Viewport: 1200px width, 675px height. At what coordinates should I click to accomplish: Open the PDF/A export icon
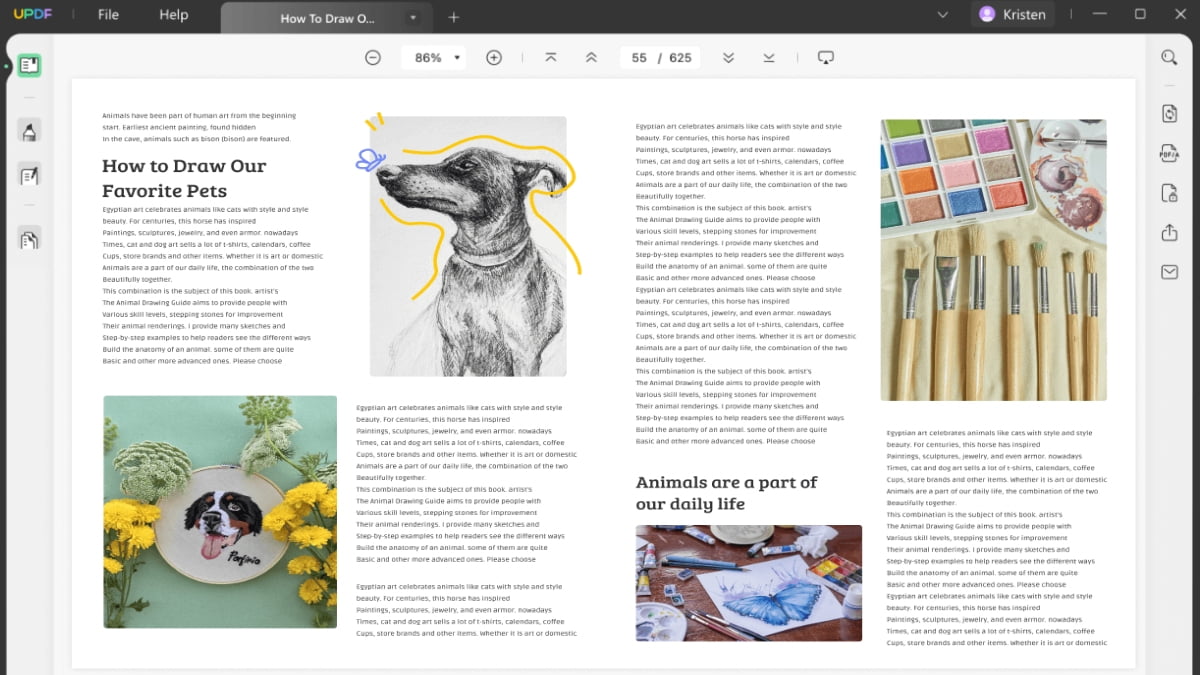(1169, 153)
